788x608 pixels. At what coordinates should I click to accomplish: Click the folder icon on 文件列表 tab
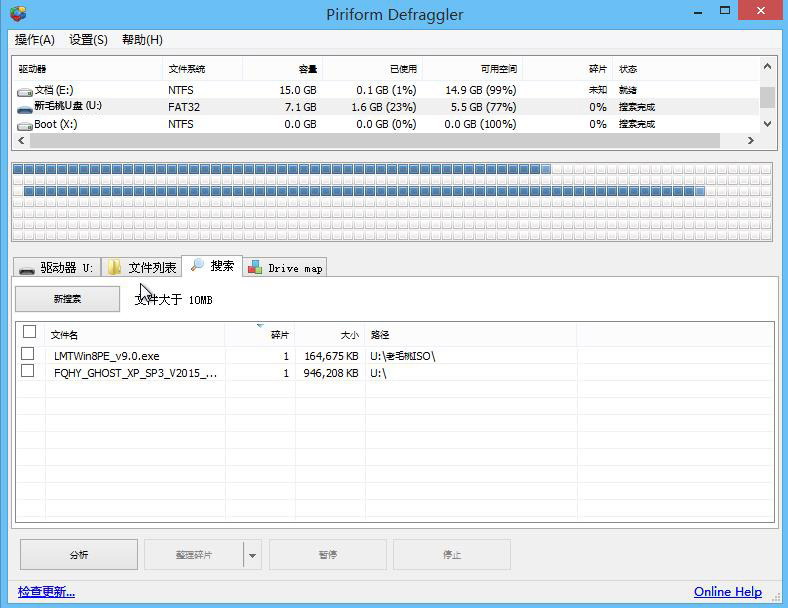coord(115,267)
